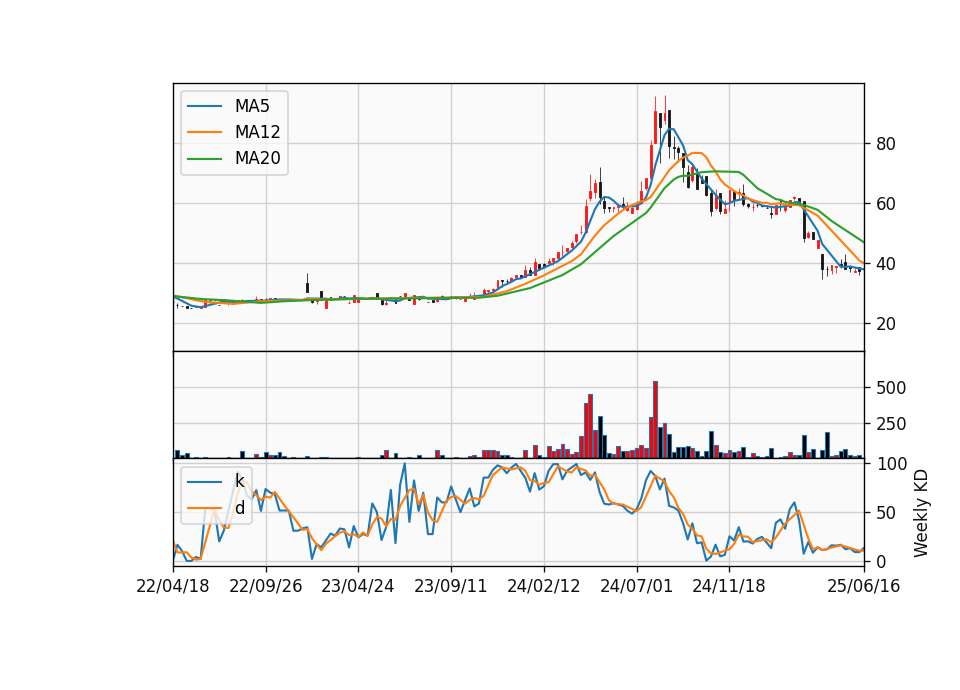Click the volume axis value 250
The width and height of the screenshot is (960, 690).
[x=891, y=424]
